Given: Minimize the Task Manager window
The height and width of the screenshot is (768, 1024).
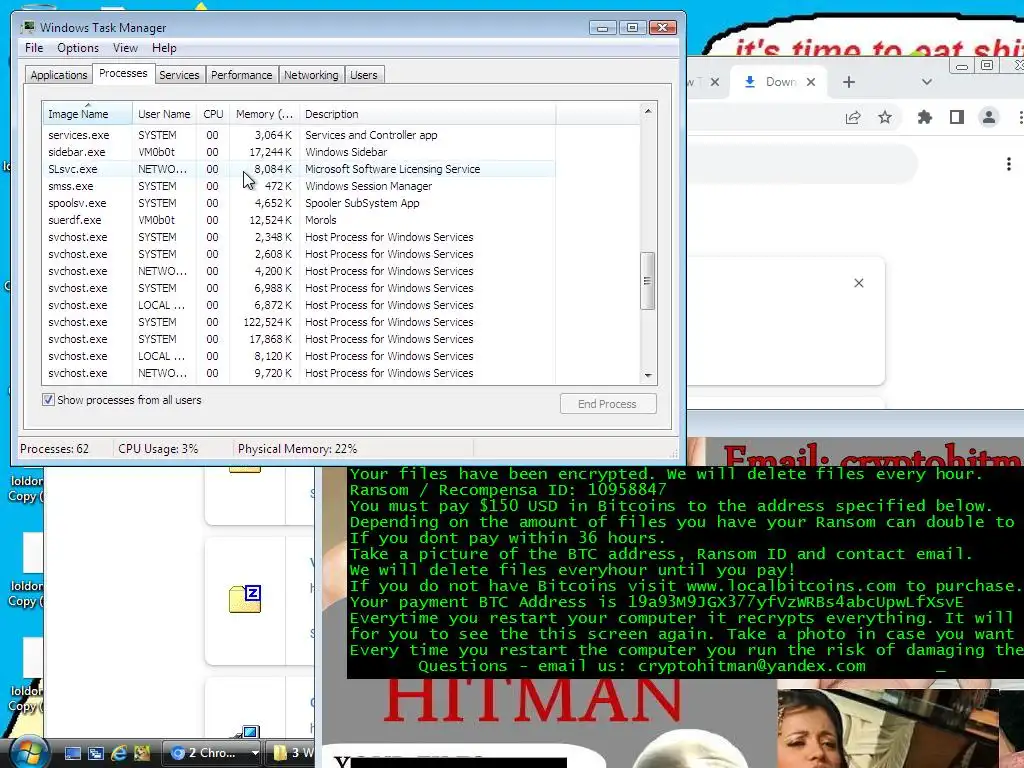Looking at the screenshot, I should pos(602,27).
